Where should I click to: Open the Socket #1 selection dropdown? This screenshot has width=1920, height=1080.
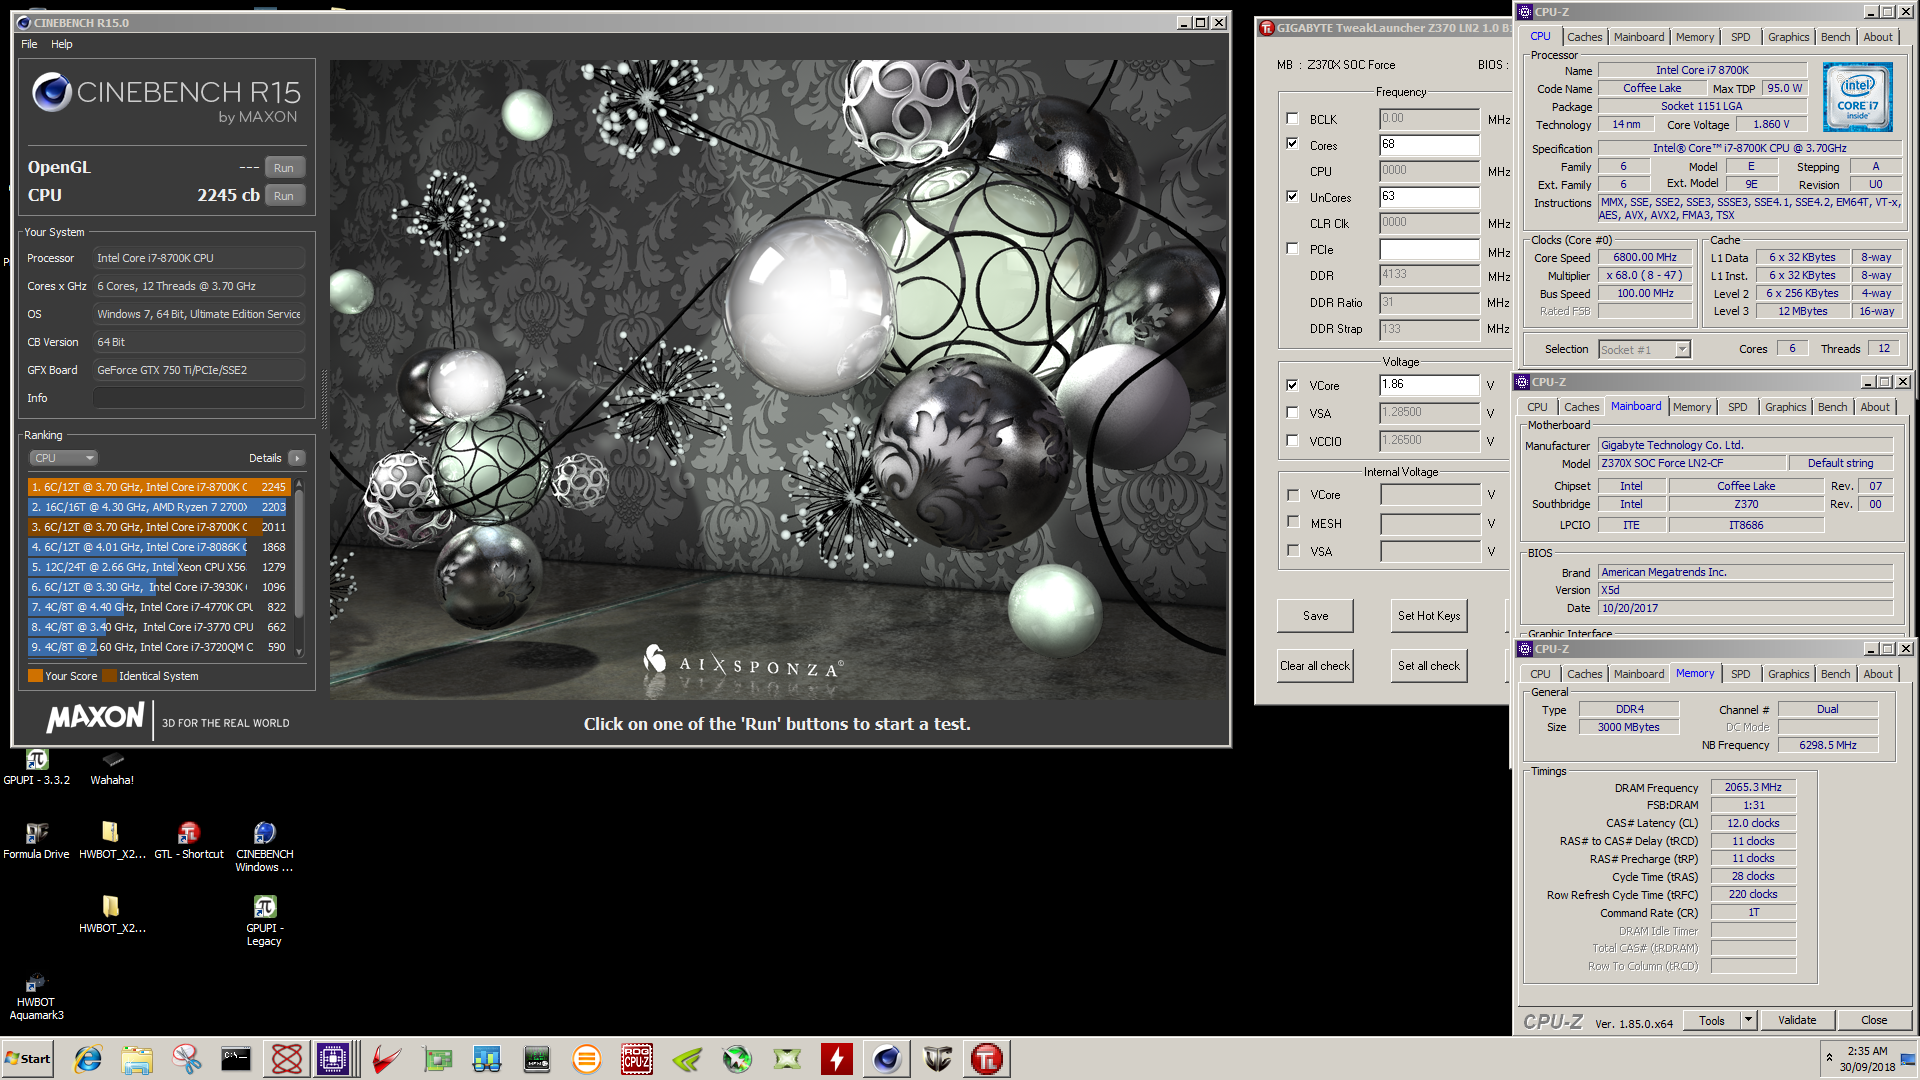click(1682, 349)
